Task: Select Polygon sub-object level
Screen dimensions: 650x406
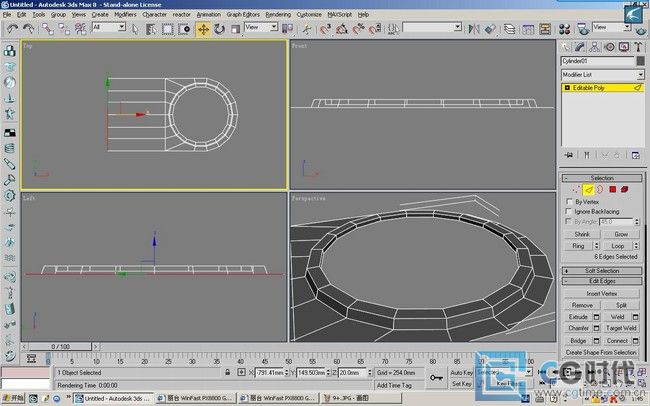Action: click(612, 190)
